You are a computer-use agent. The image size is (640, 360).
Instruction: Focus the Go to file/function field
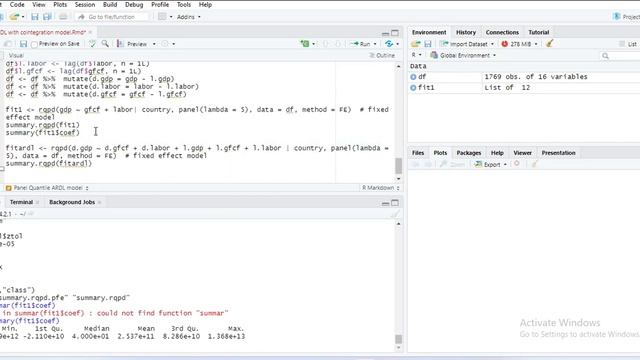(x=112, y=17)
